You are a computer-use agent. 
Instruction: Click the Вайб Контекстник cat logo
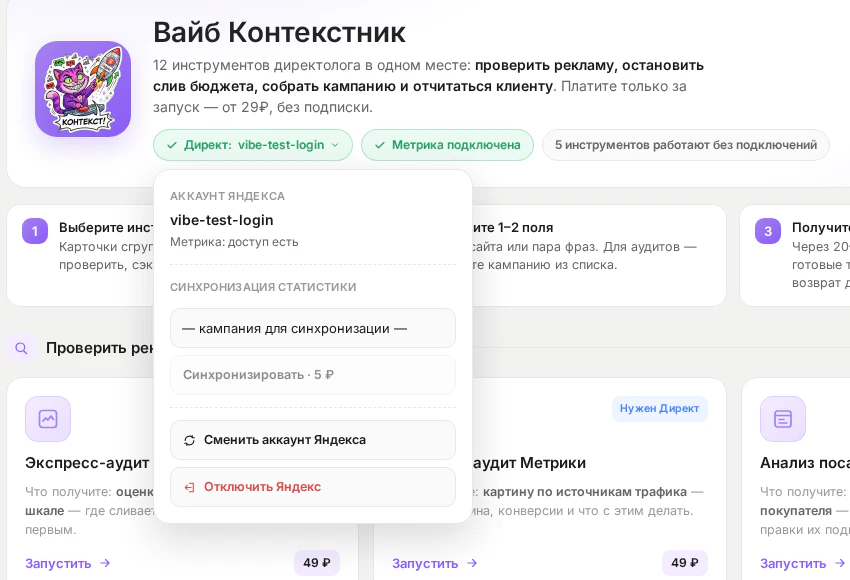point(83,89)
